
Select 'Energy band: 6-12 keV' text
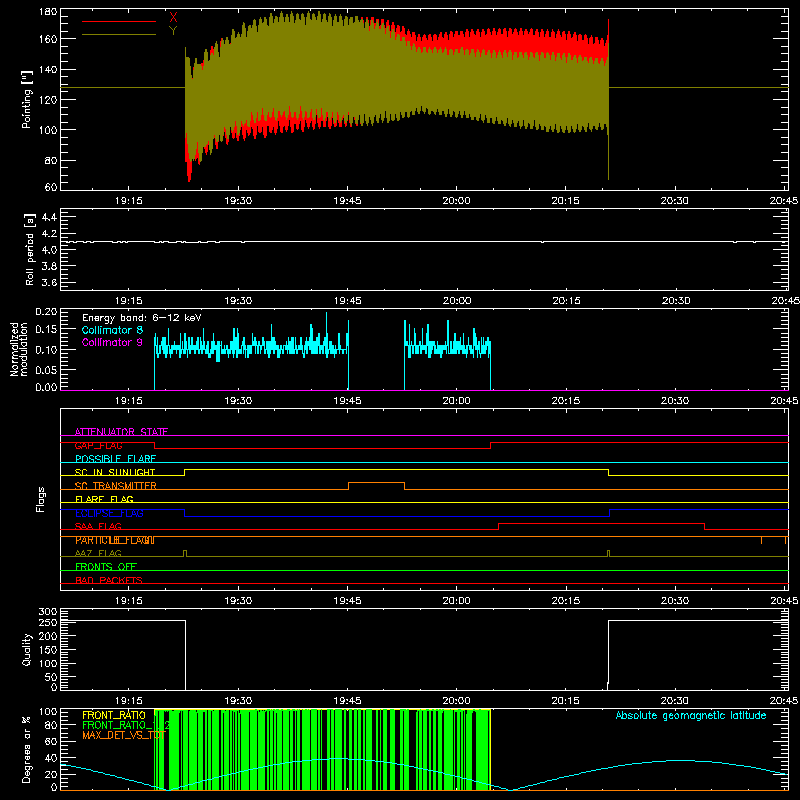[x=142, y=318]
